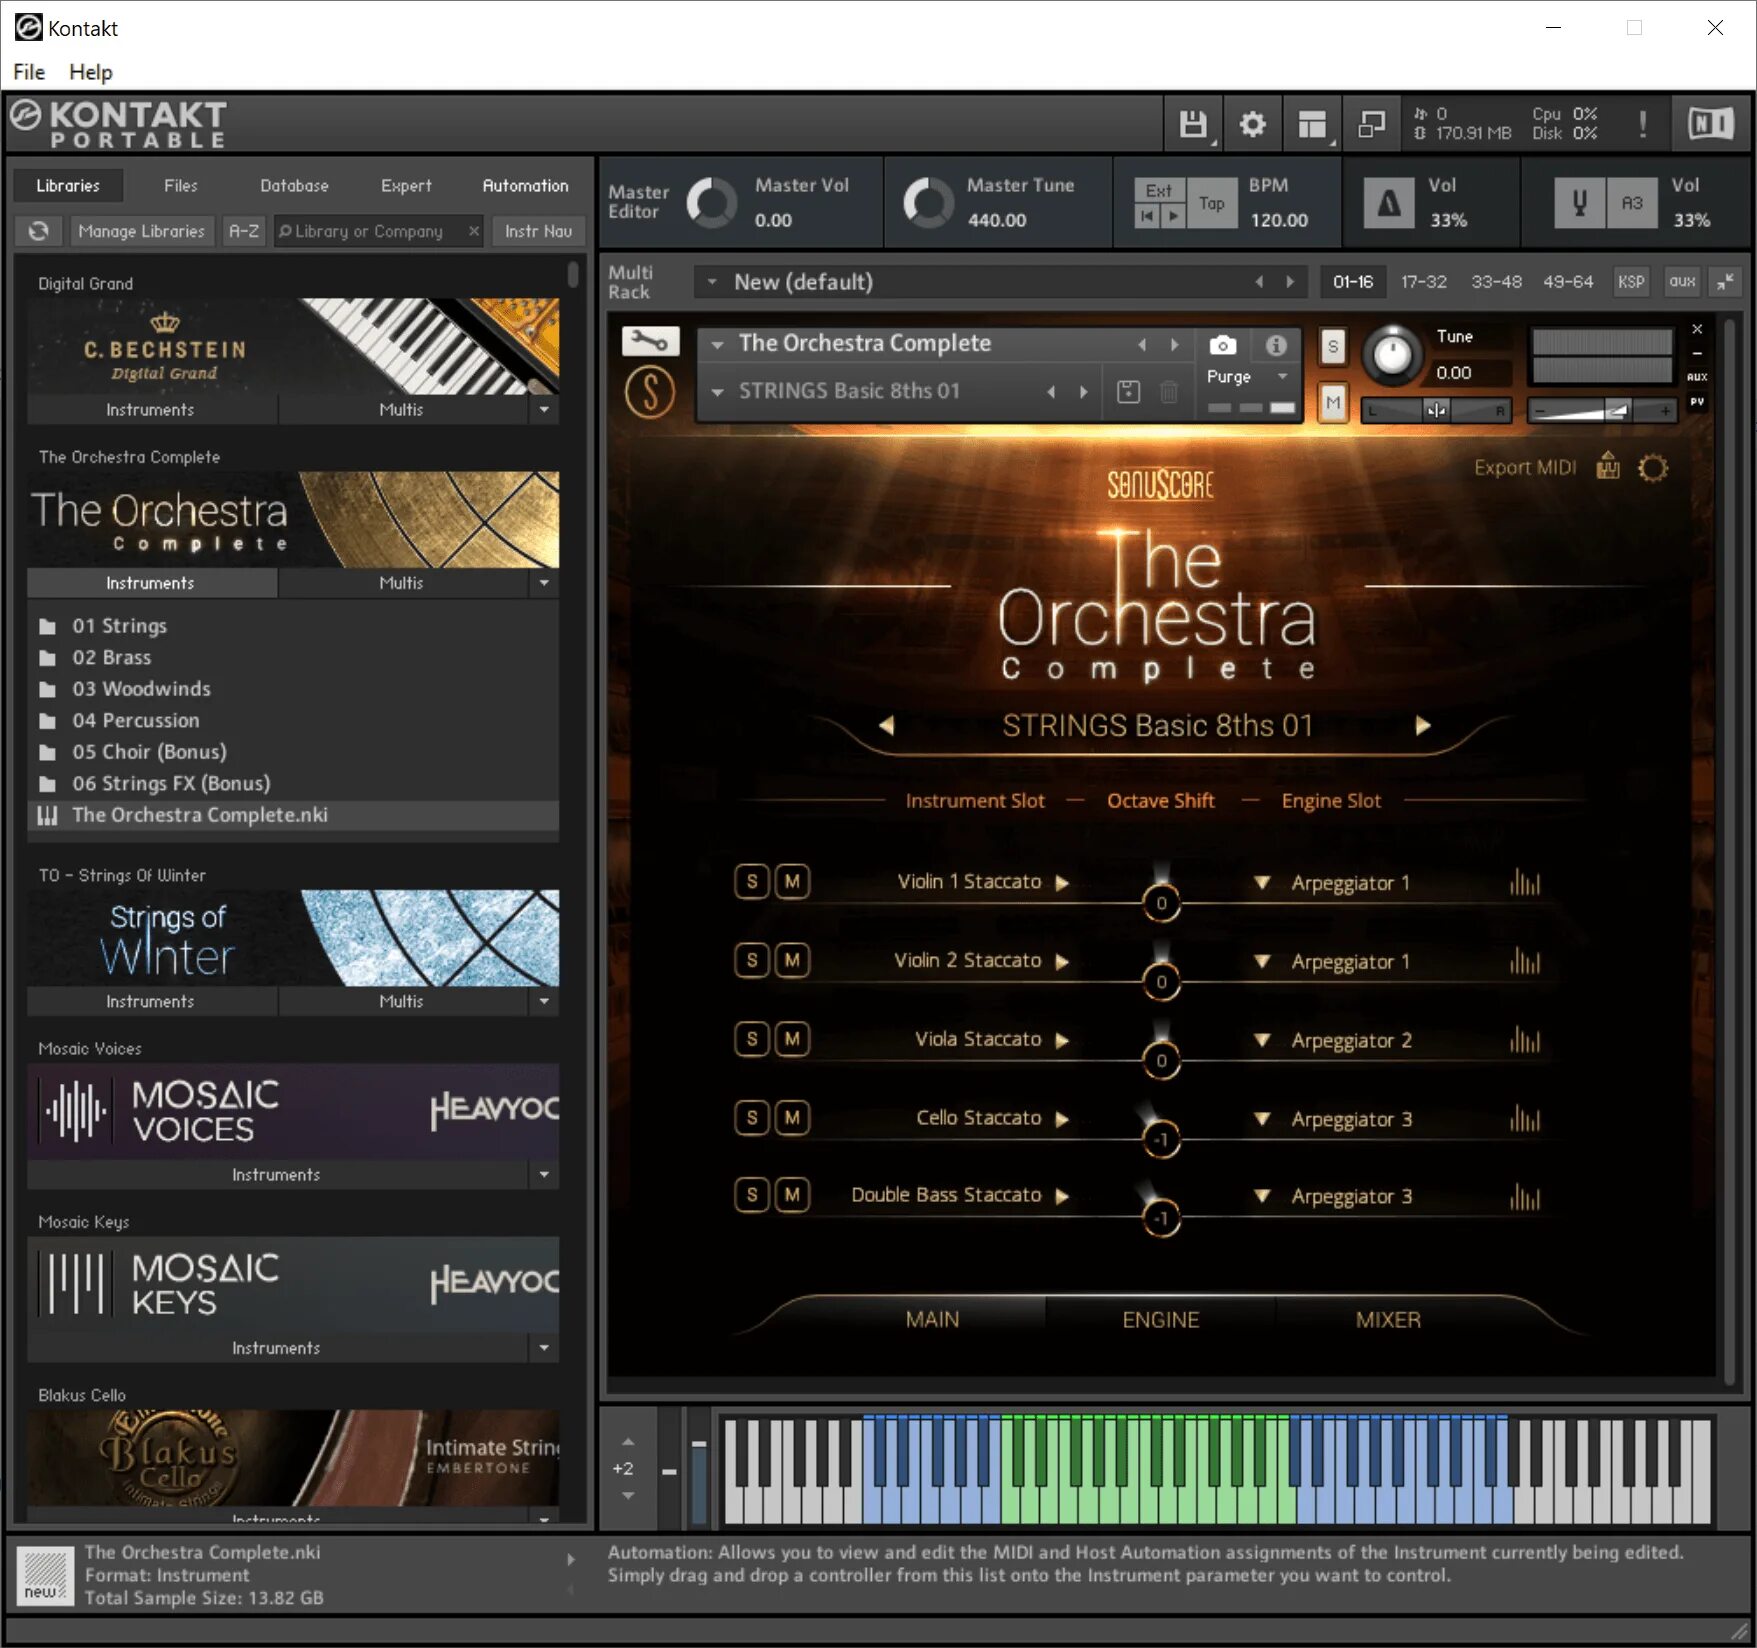Open the File menu
This screenshot has height=1648, width=1757.
point(29,72)
